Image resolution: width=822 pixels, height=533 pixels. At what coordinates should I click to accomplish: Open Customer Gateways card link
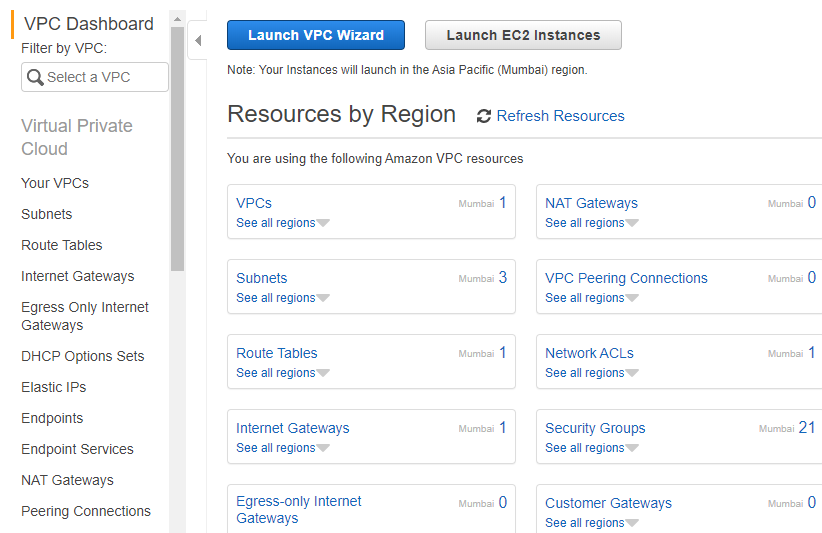(608, 503)
